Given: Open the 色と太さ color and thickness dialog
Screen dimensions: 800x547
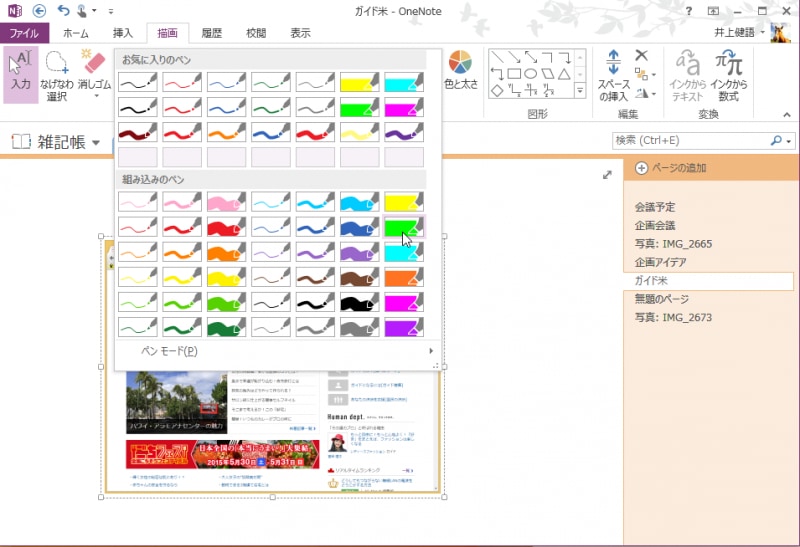Looking at the screenshot, I should [x=461, y=72].
